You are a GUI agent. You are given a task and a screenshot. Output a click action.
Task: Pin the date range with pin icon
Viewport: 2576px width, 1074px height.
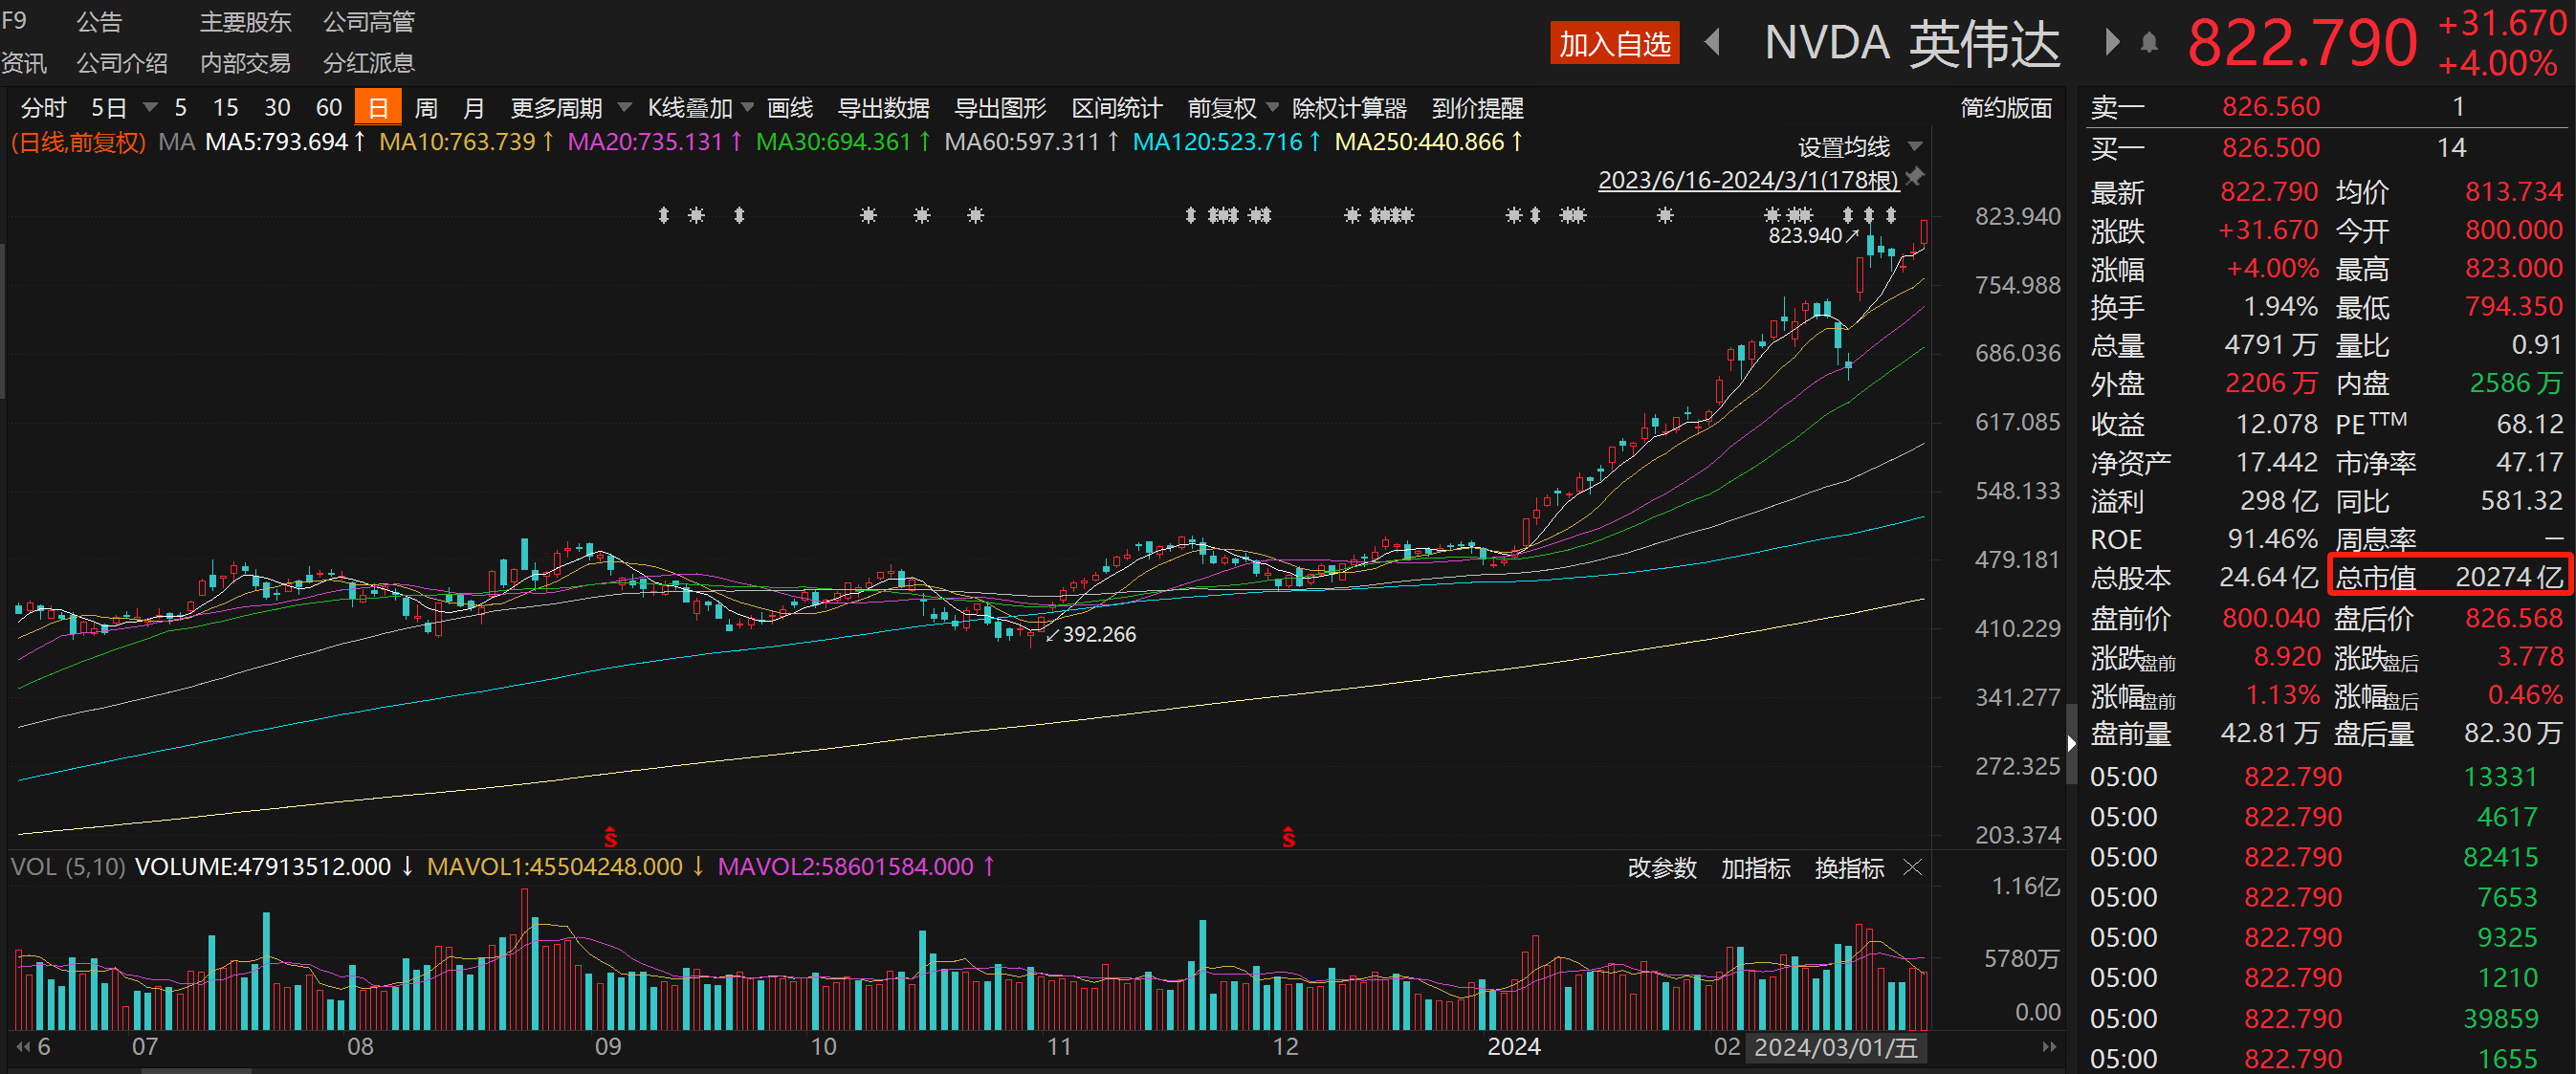[1915, 177]
